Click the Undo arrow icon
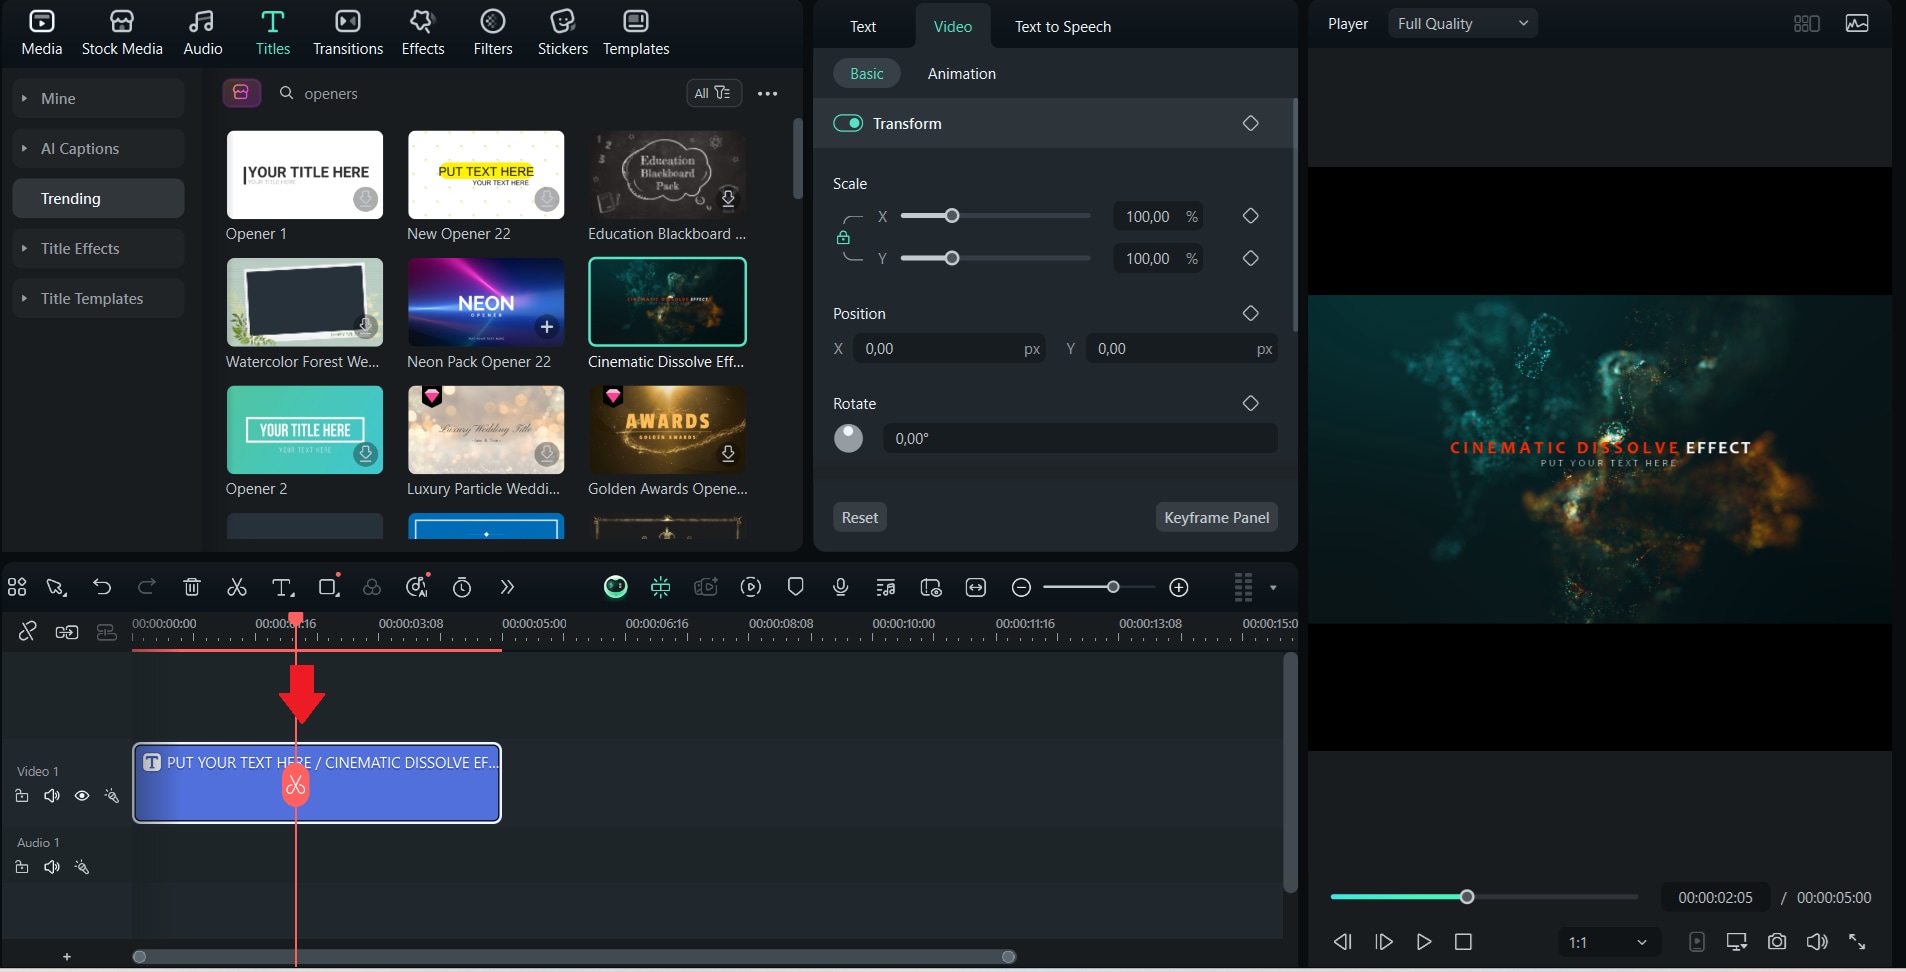1906x972 pixels. (x=102, y=588)
